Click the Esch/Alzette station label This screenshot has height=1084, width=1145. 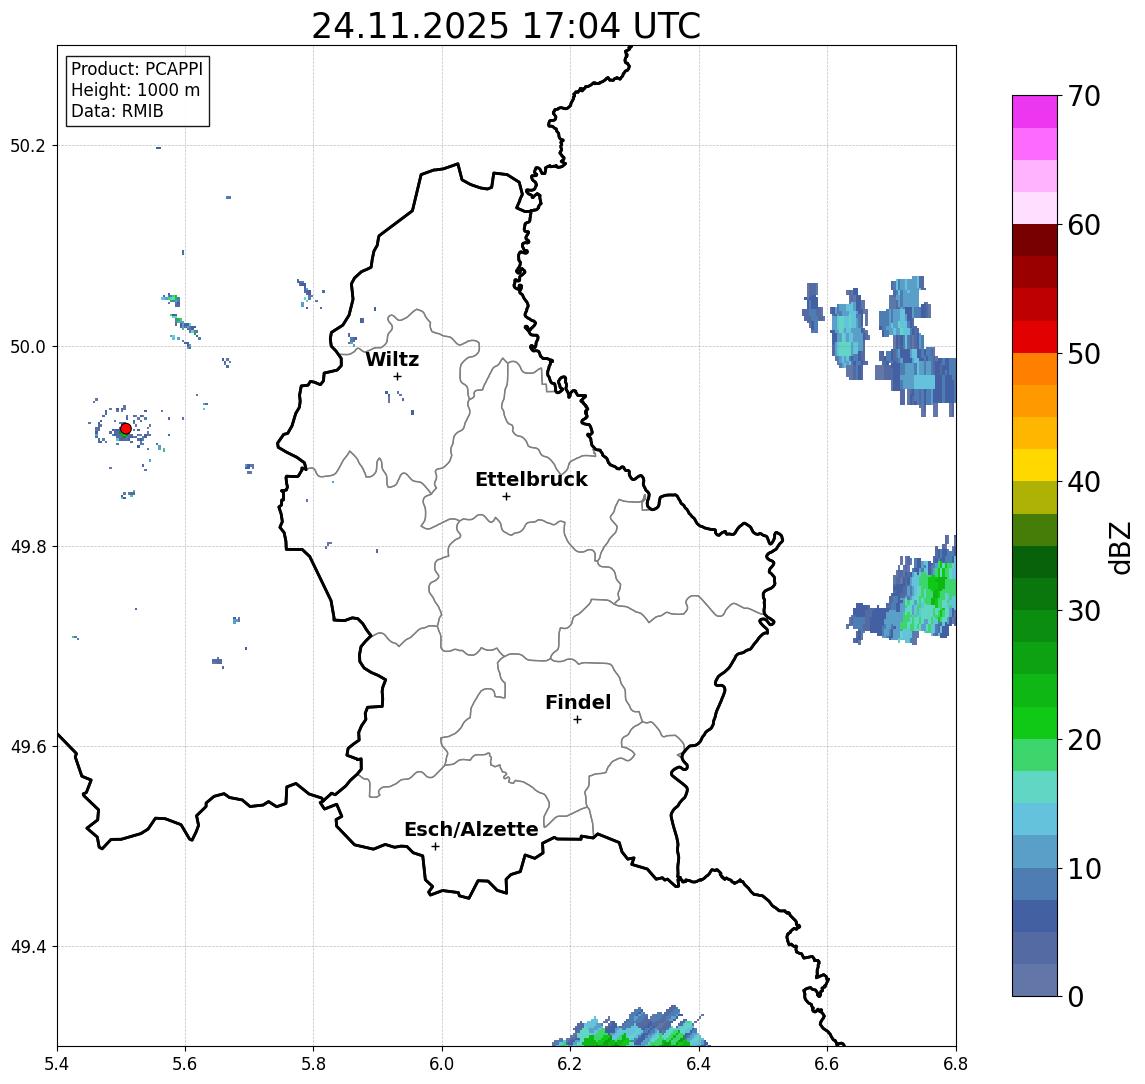pos(471,829)
